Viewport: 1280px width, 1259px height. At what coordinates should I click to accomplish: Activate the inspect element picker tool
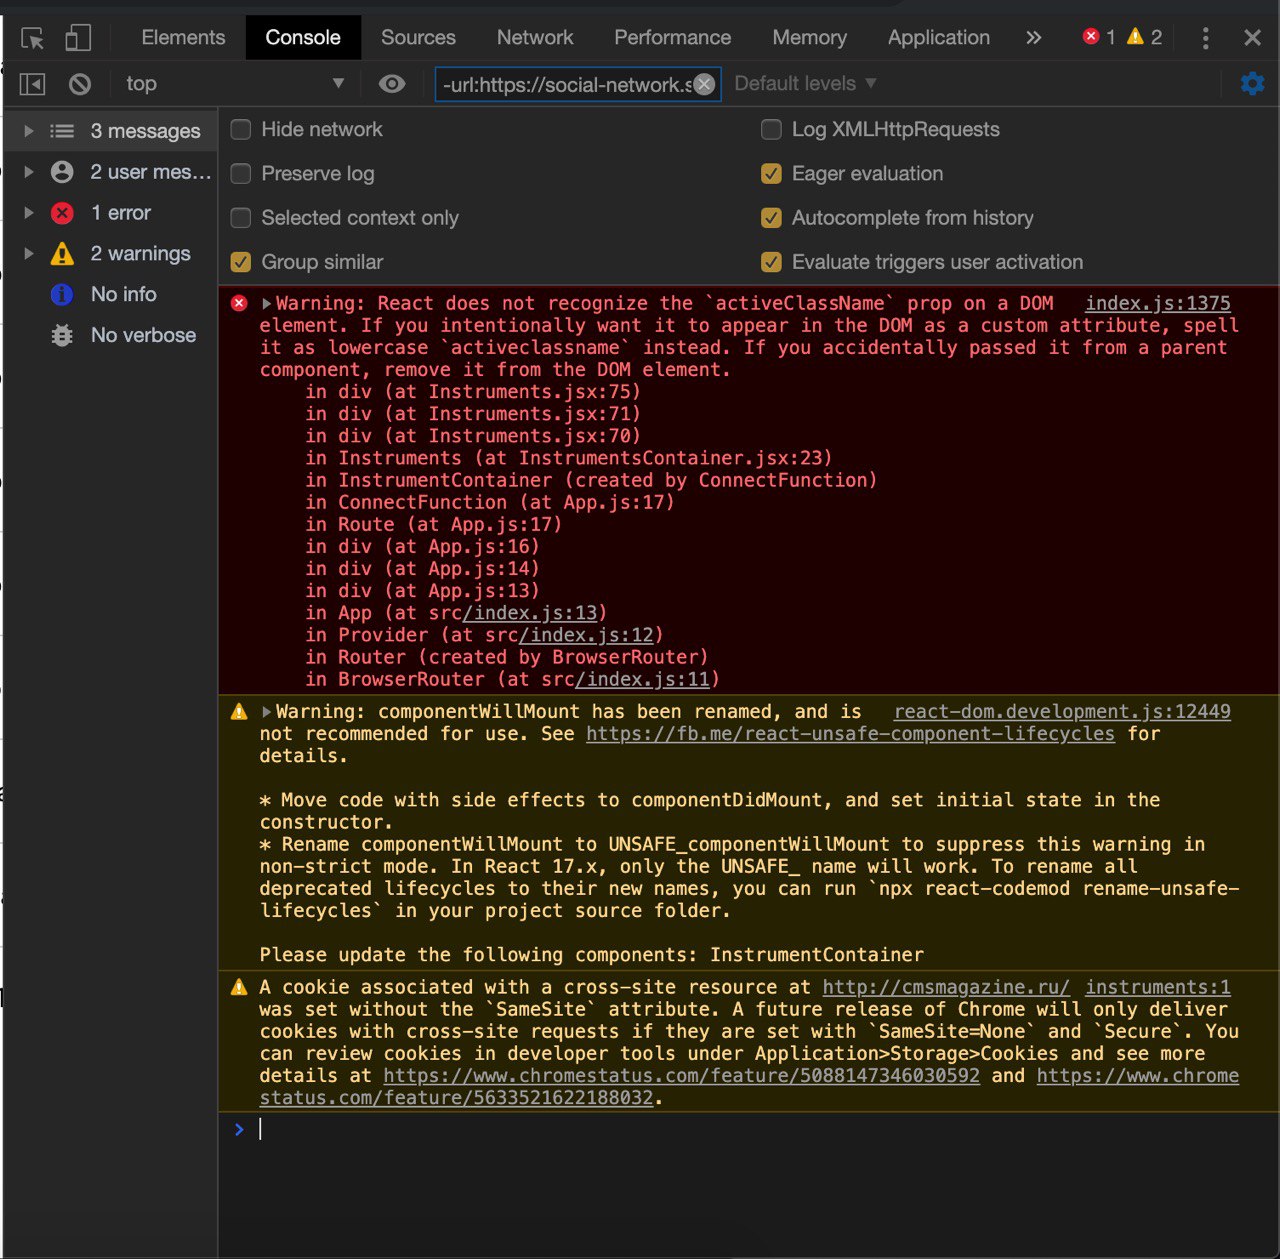click(32, 38)
